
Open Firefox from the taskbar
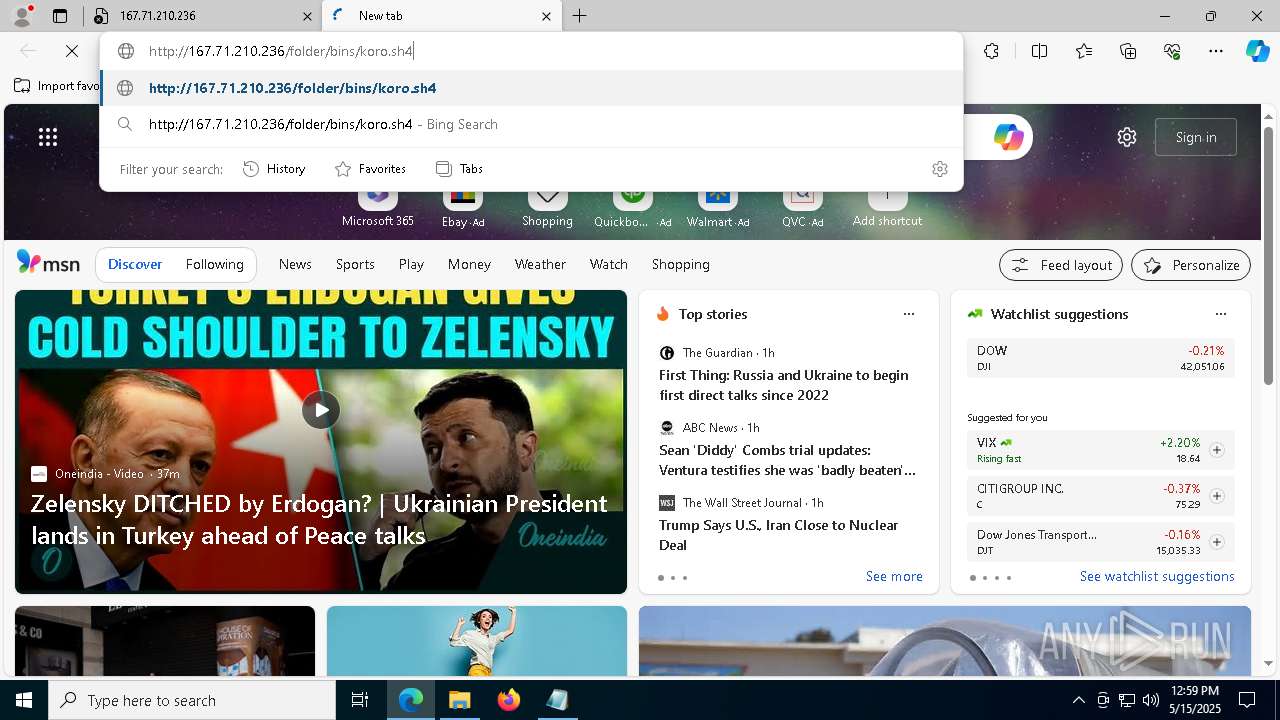(x=509, y=700)
